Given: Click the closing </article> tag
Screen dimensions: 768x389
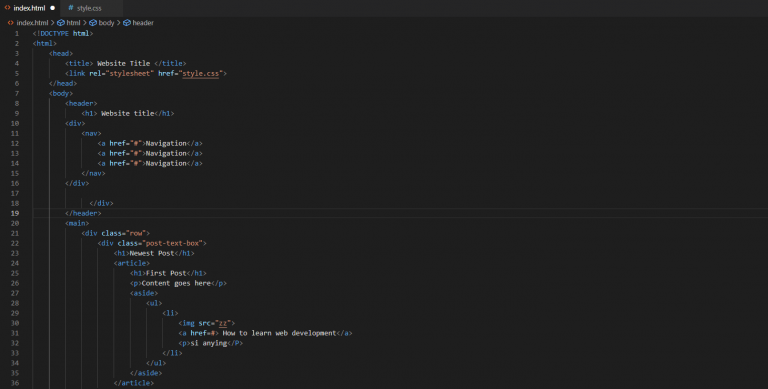Looking at the screenshot, I should coord(134,383).
